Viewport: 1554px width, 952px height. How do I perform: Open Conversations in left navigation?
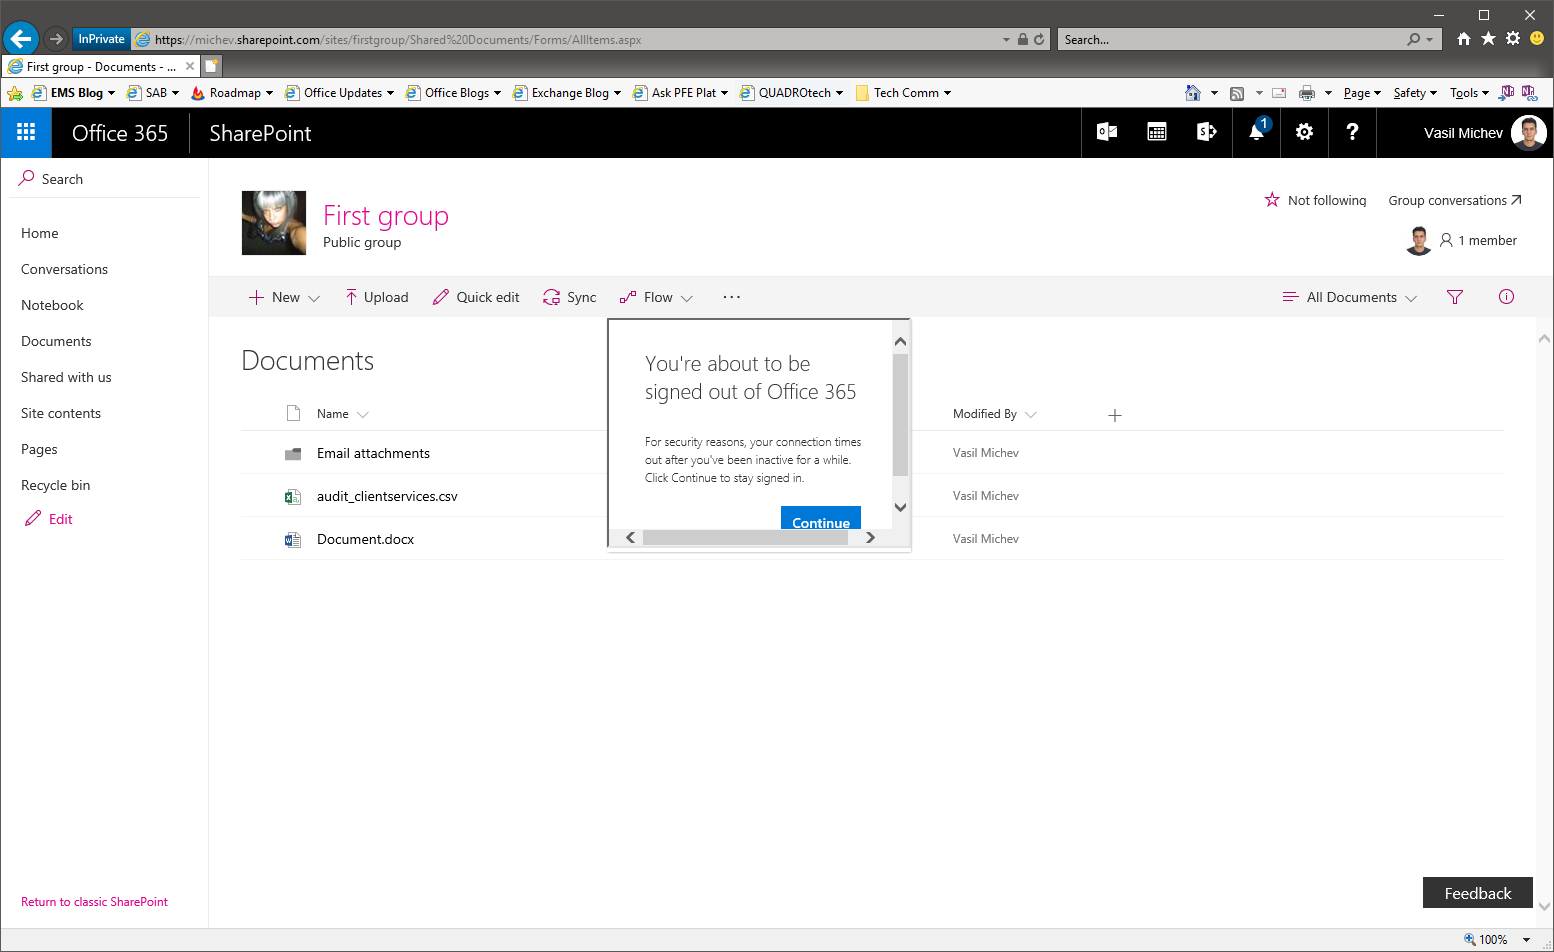[x=64, y=269]
